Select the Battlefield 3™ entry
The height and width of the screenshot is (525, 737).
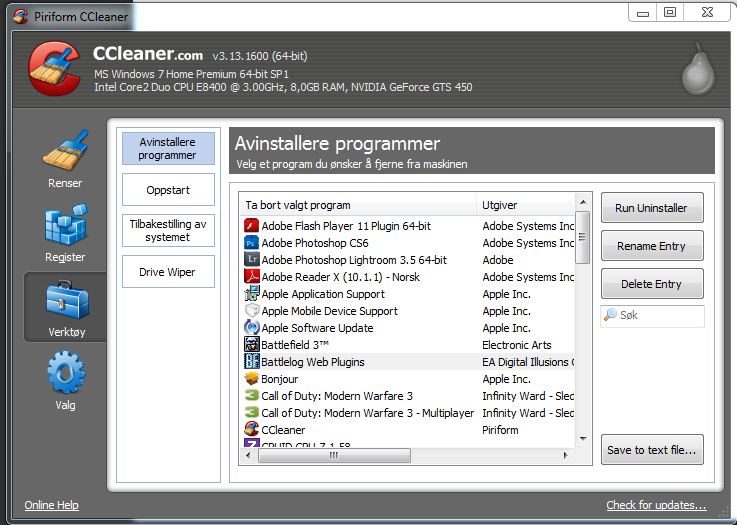pyautogui.click(x=295, y=345)
